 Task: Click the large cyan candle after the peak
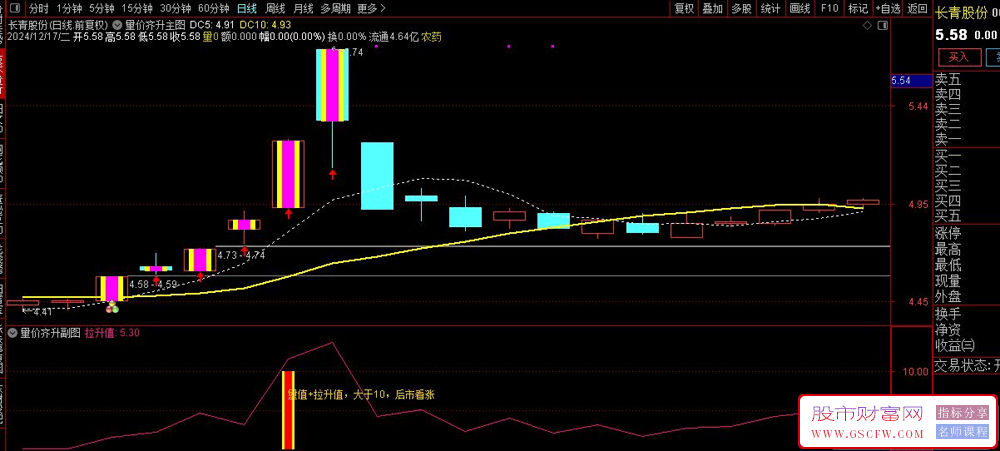point(377,175)
